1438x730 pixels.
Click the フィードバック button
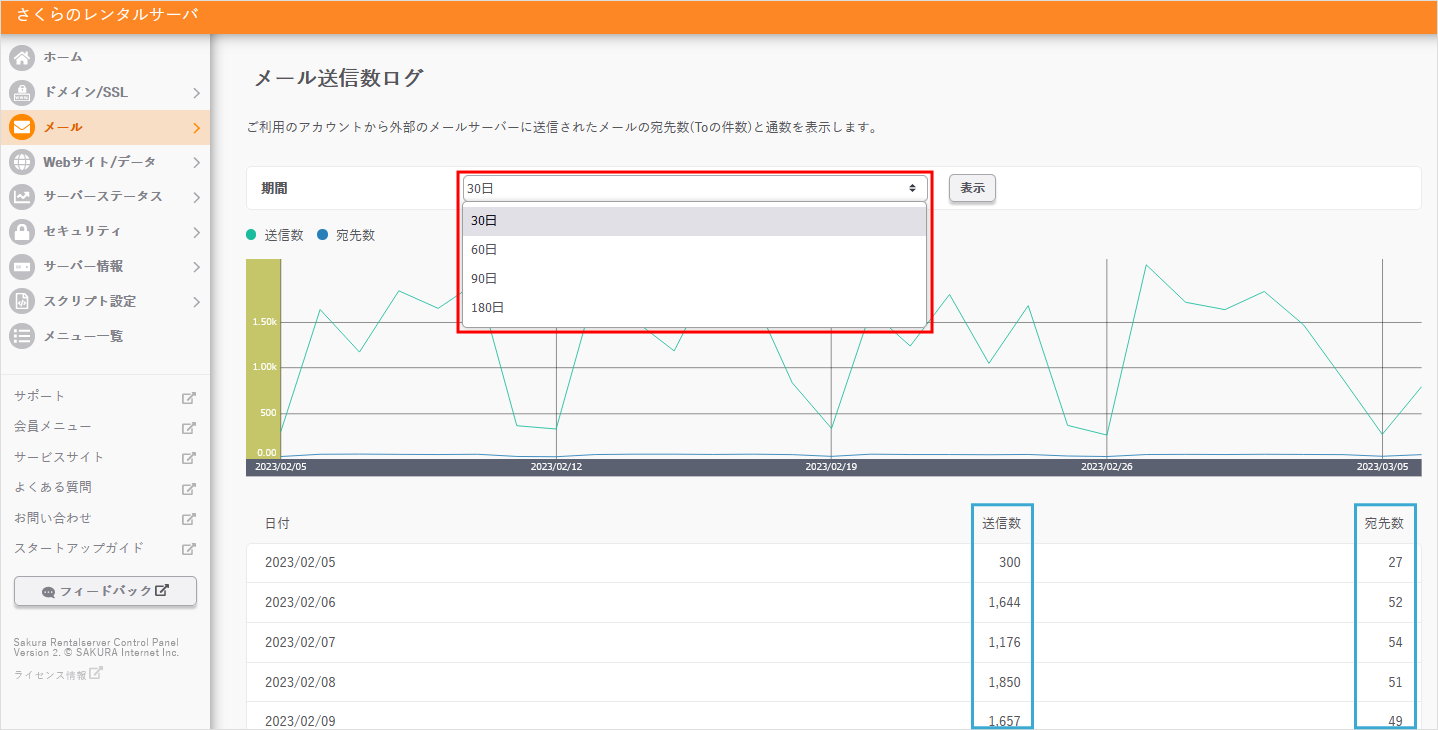104,591
